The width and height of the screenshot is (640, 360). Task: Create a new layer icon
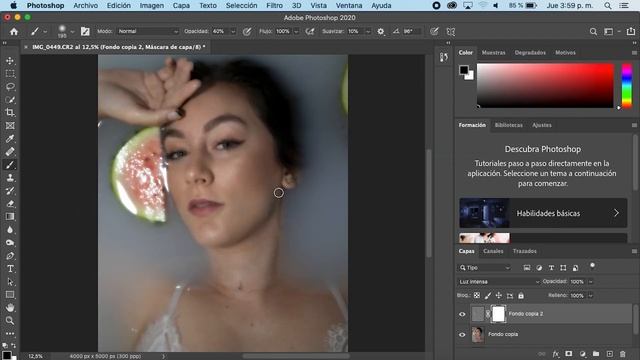click(609, 354)
